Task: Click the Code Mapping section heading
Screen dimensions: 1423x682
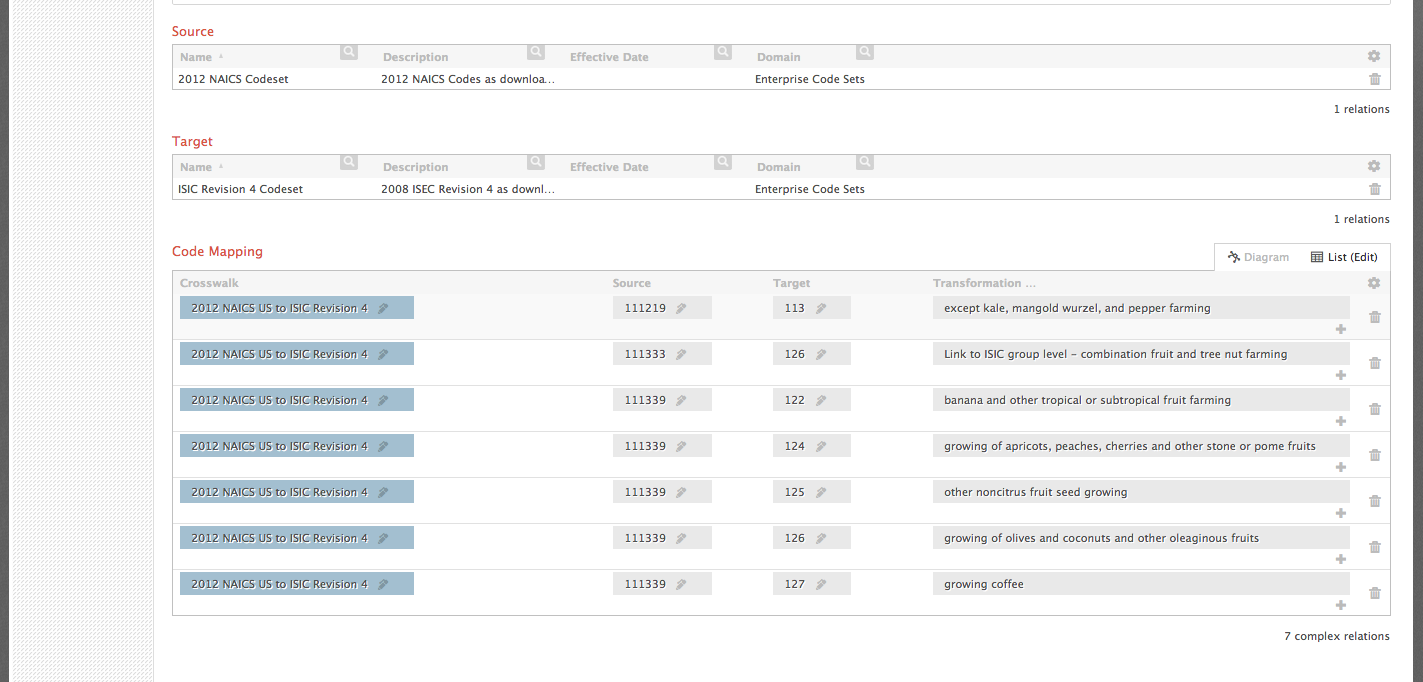Action: 217,252
